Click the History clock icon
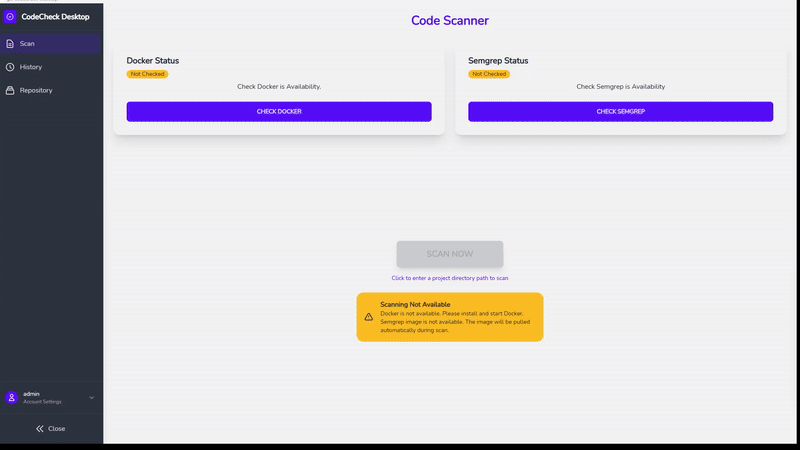The width and height of the screenshot is (800, 450). [10, 67]
